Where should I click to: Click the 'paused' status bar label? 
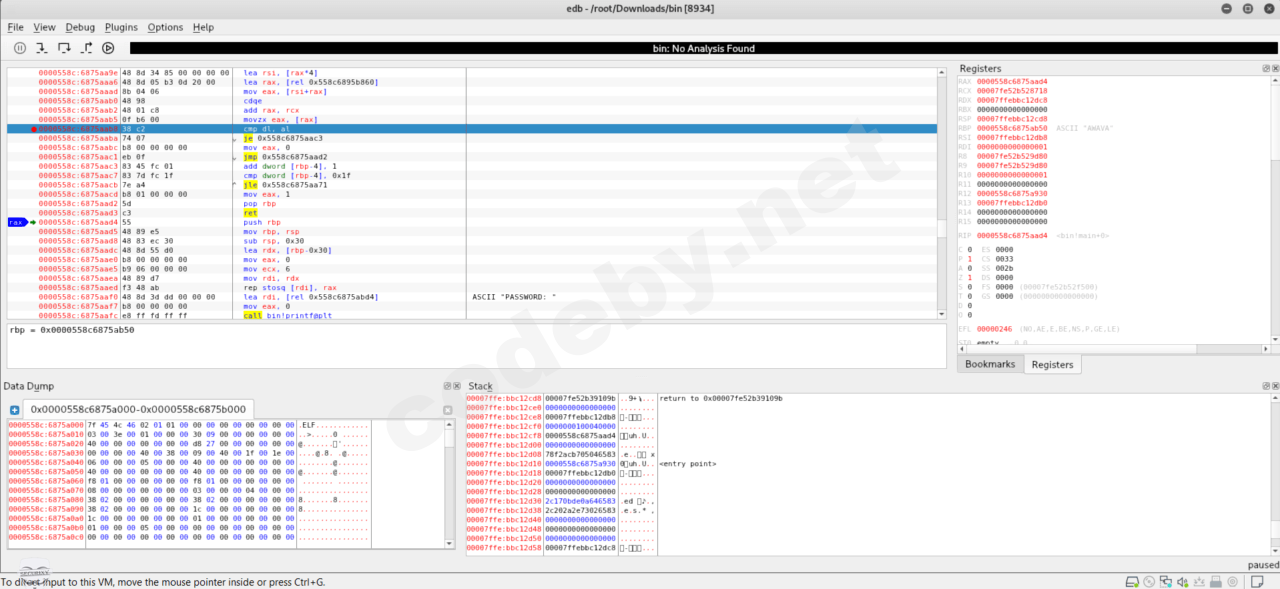1263,565
